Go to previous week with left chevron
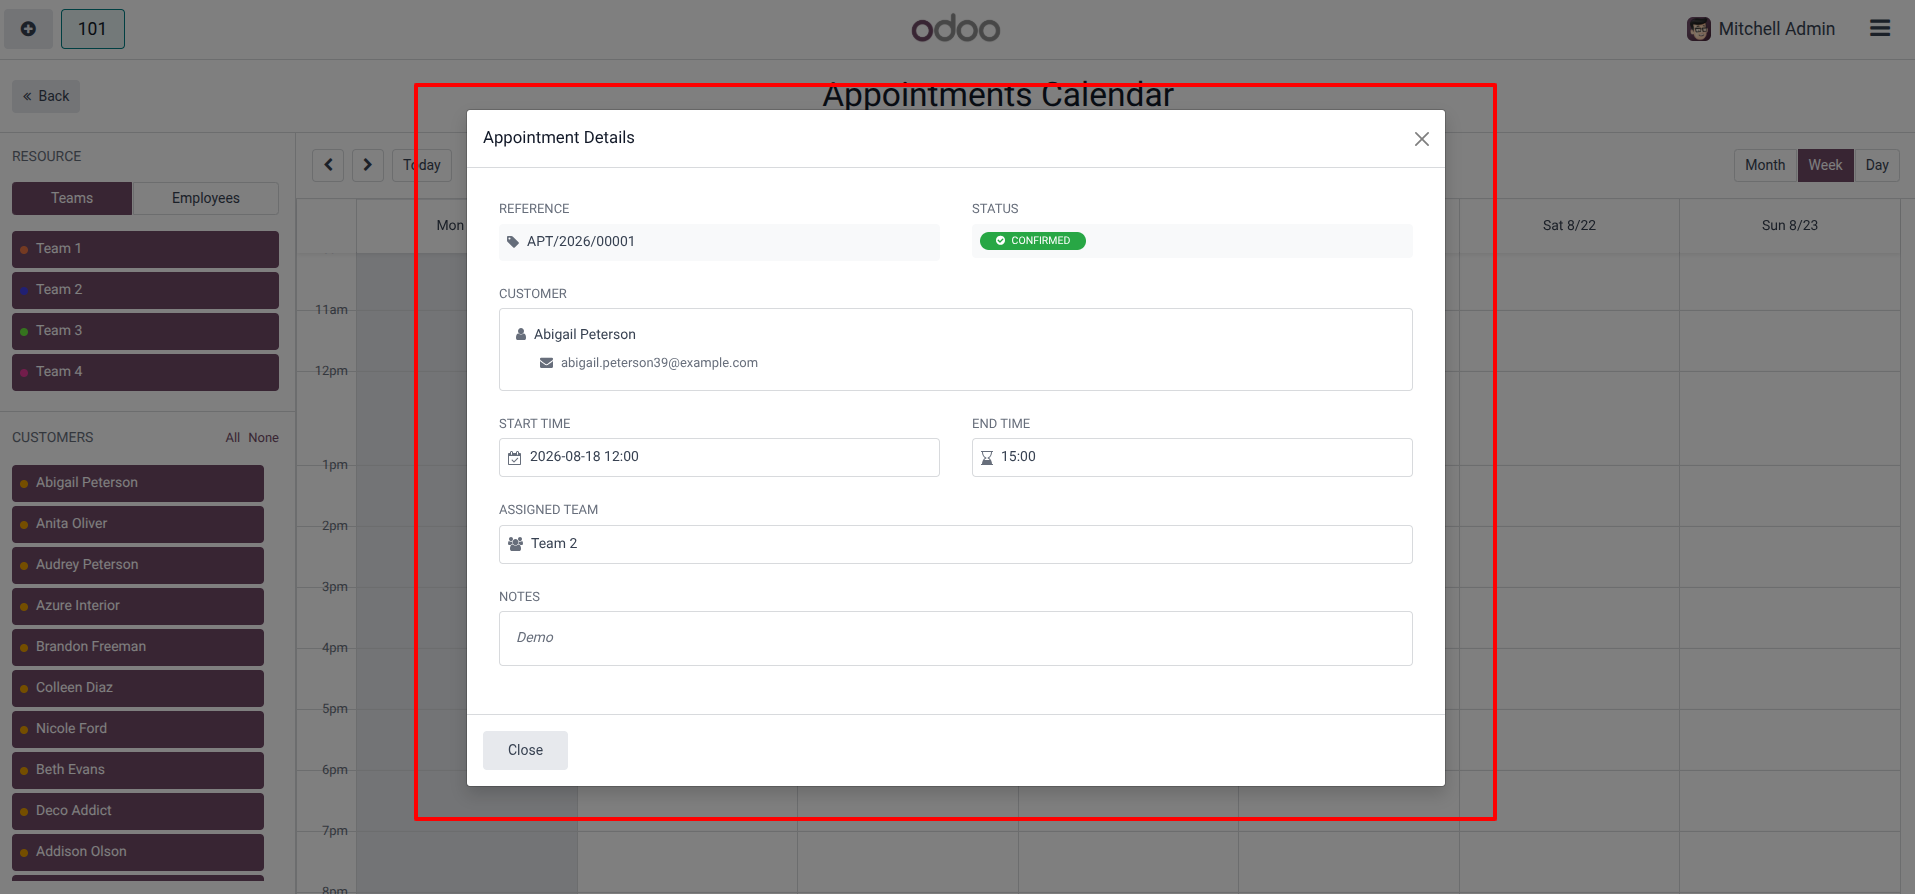1915x894 pixels. [328, 165]
